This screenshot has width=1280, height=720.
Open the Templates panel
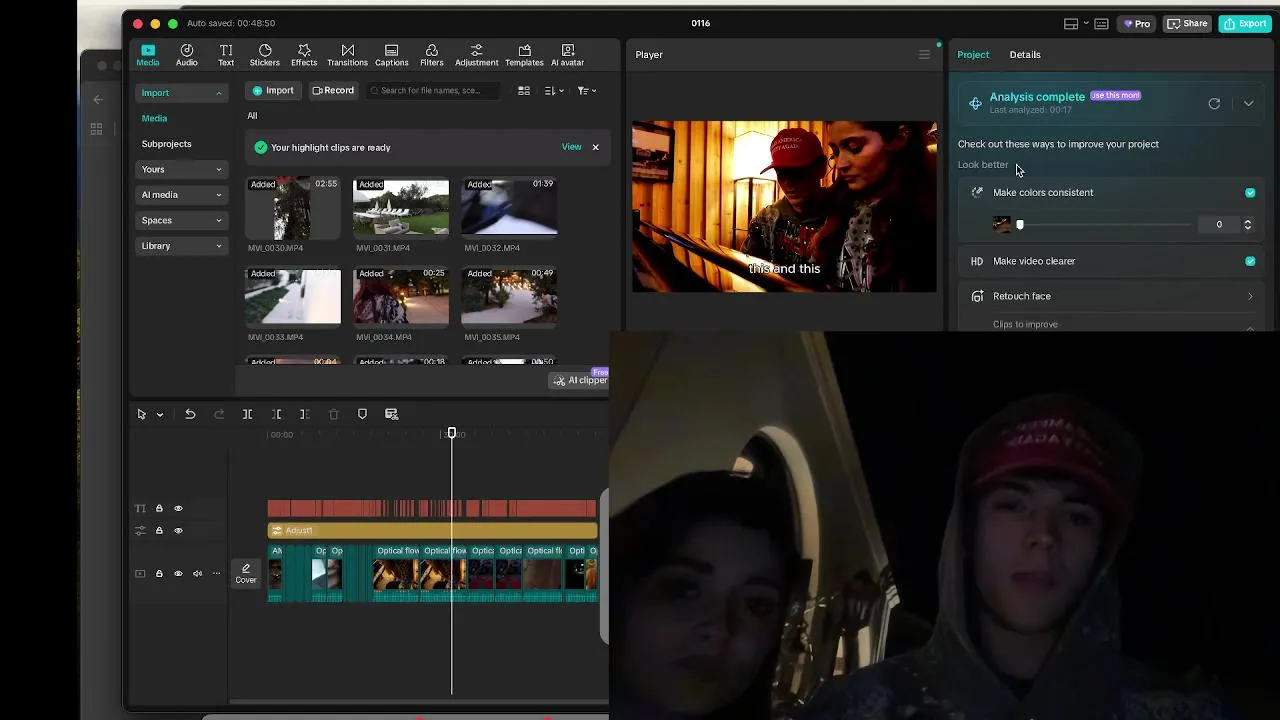point(524,55)
